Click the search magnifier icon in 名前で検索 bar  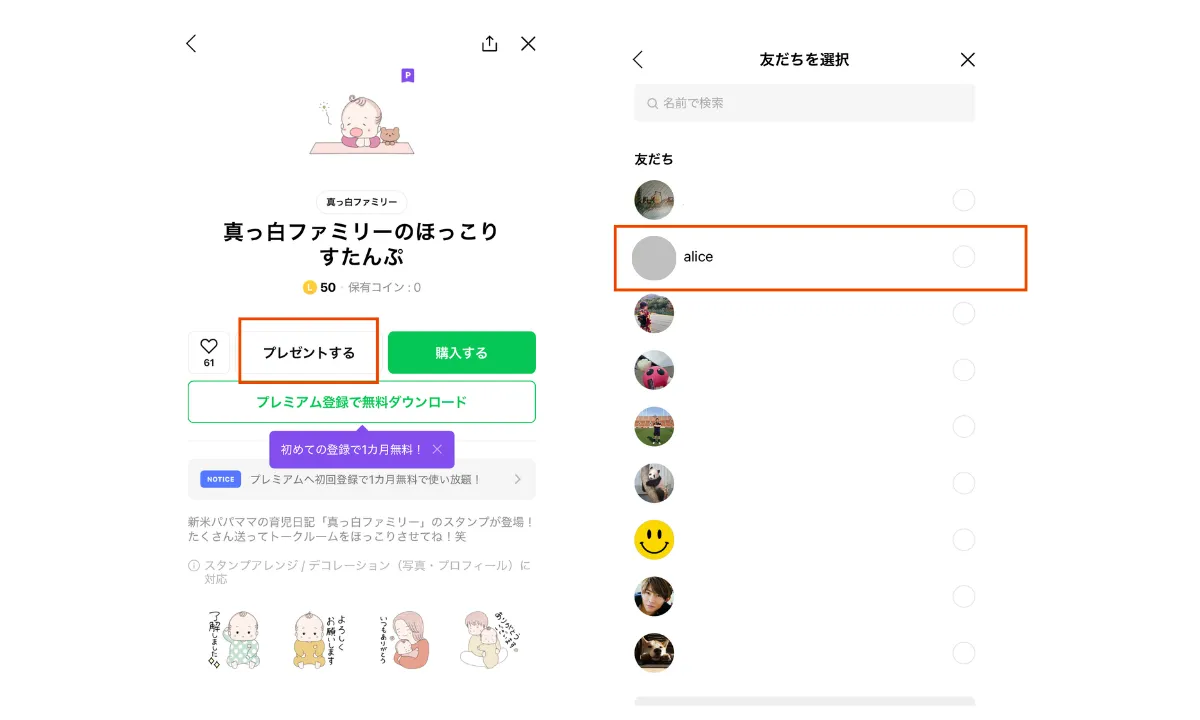pos(650,103)
